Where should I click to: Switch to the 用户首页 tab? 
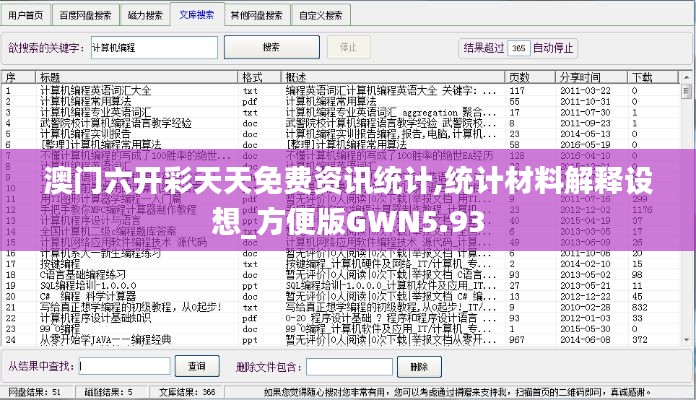point(26,16)
